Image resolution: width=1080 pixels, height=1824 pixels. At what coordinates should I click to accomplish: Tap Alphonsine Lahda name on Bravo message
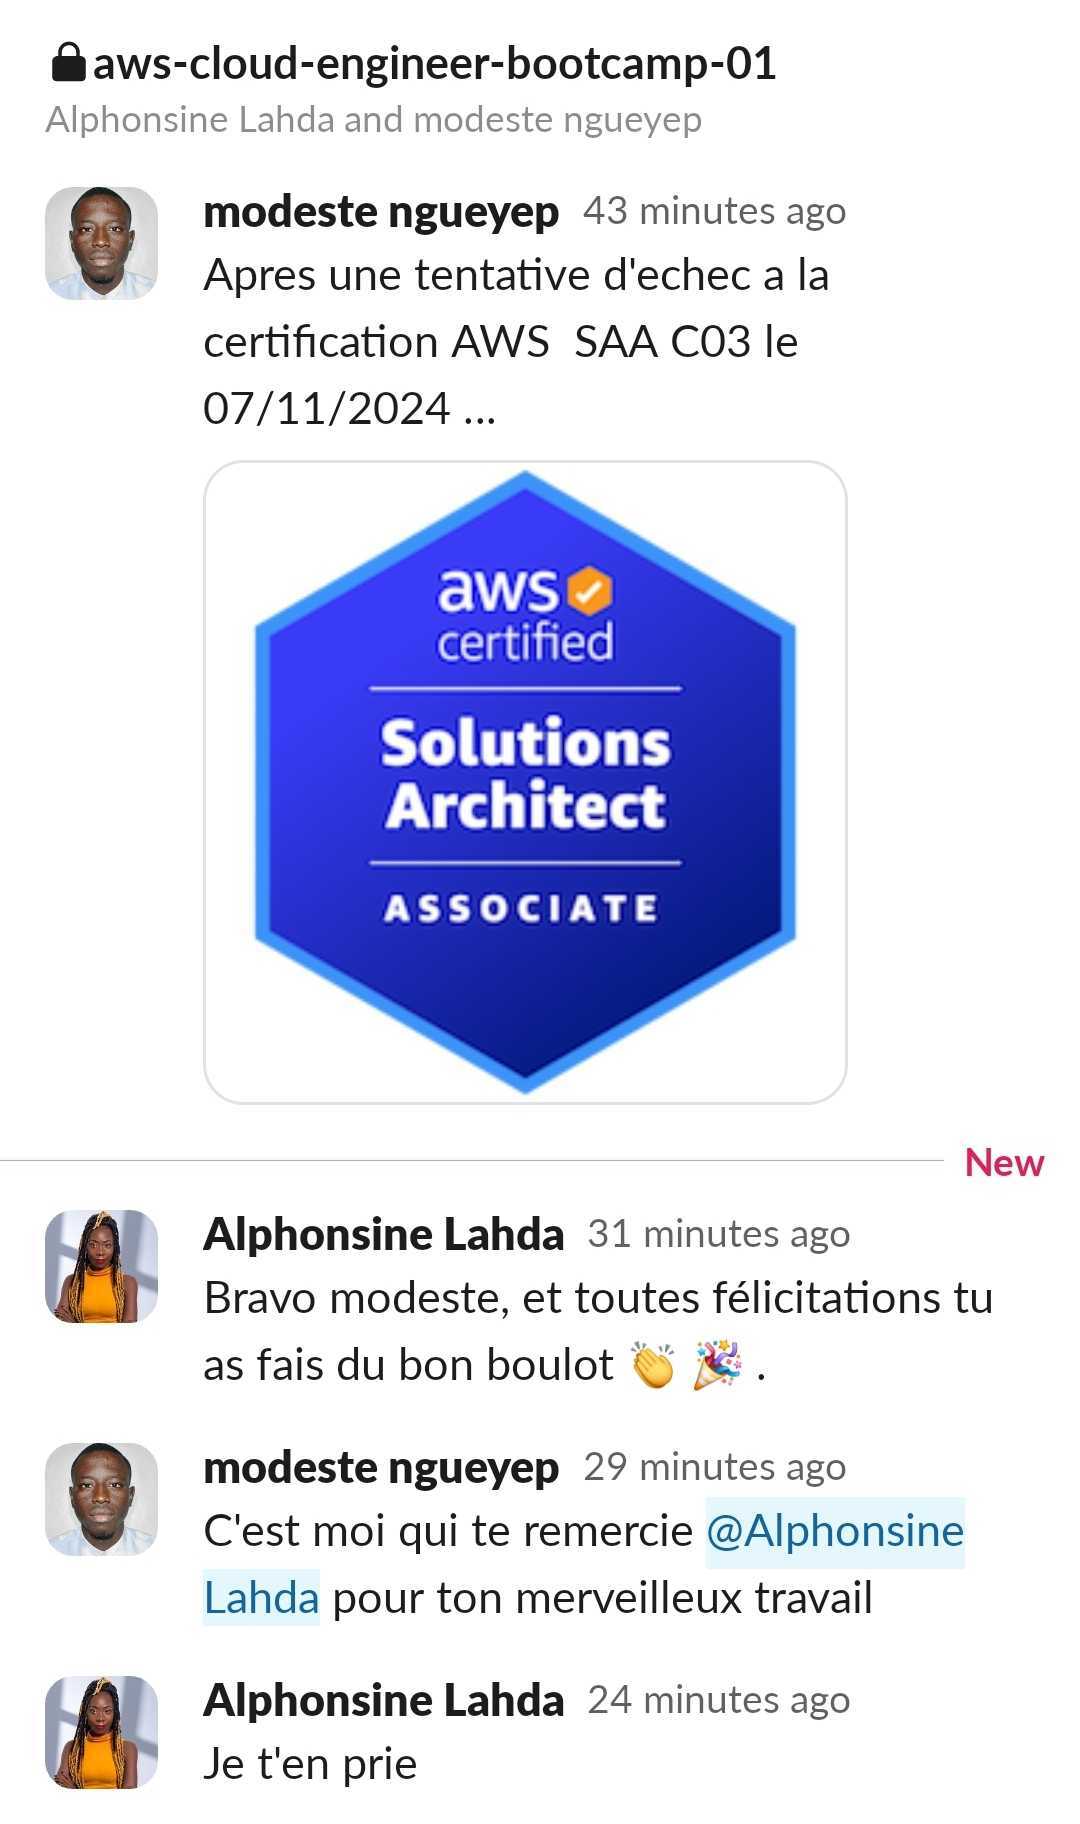[383, 1235]
